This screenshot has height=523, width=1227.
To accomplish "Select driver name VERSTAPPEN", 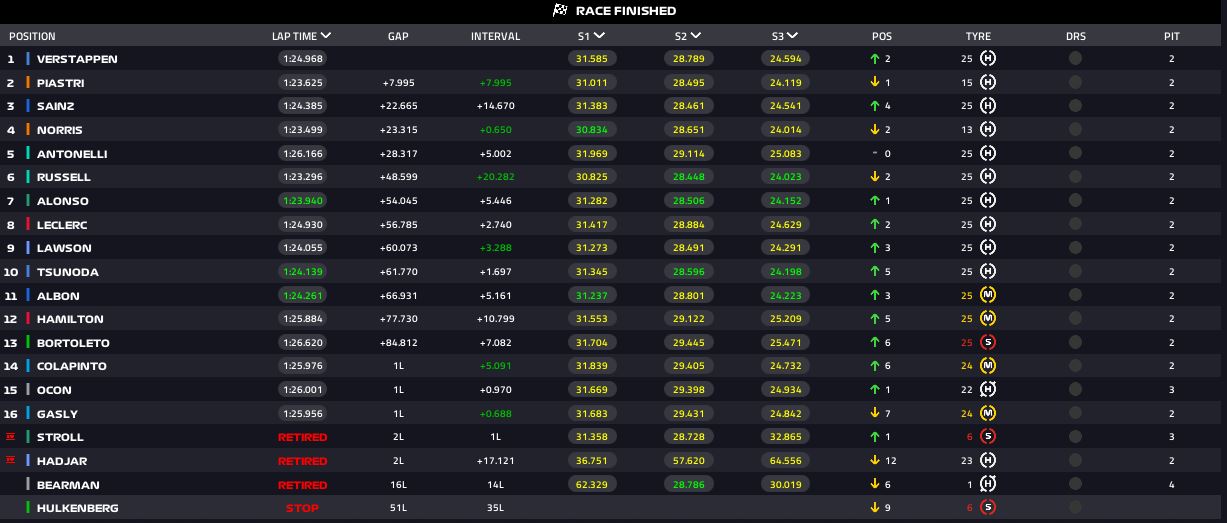I will [x=77, y=59].
